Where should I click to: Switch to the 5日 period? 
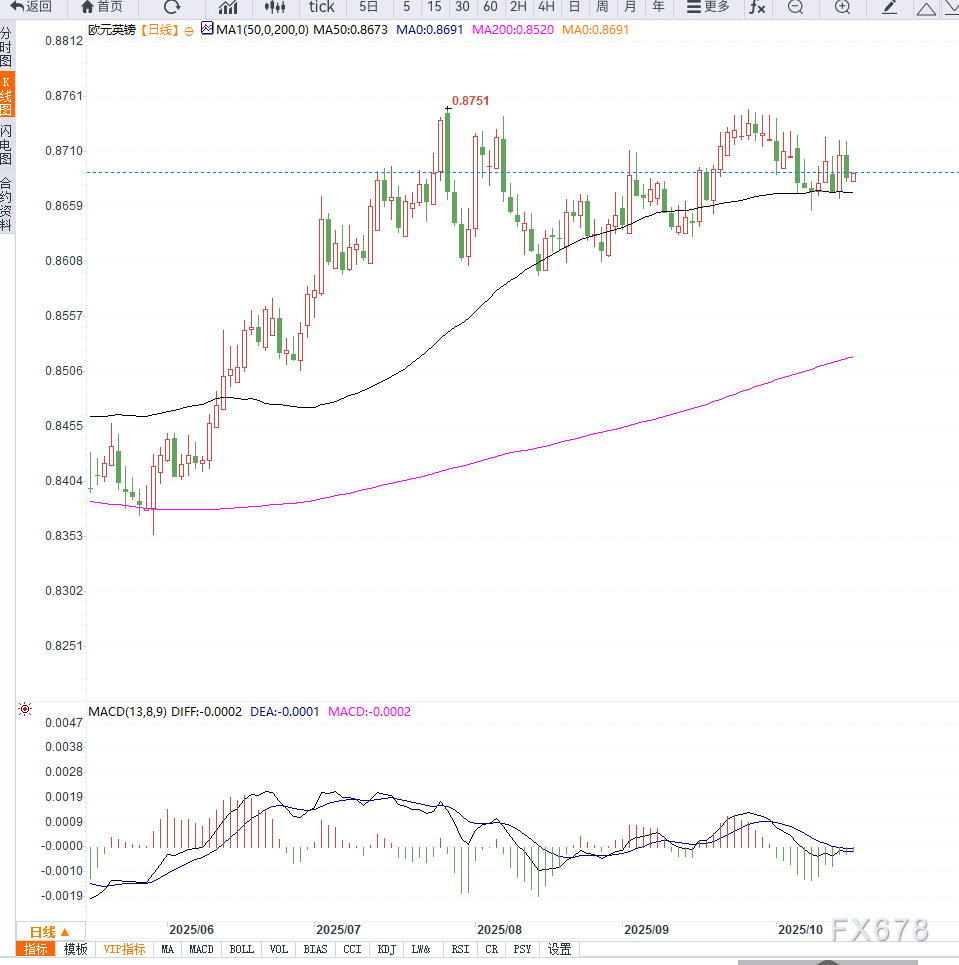[x=368, y=7]
